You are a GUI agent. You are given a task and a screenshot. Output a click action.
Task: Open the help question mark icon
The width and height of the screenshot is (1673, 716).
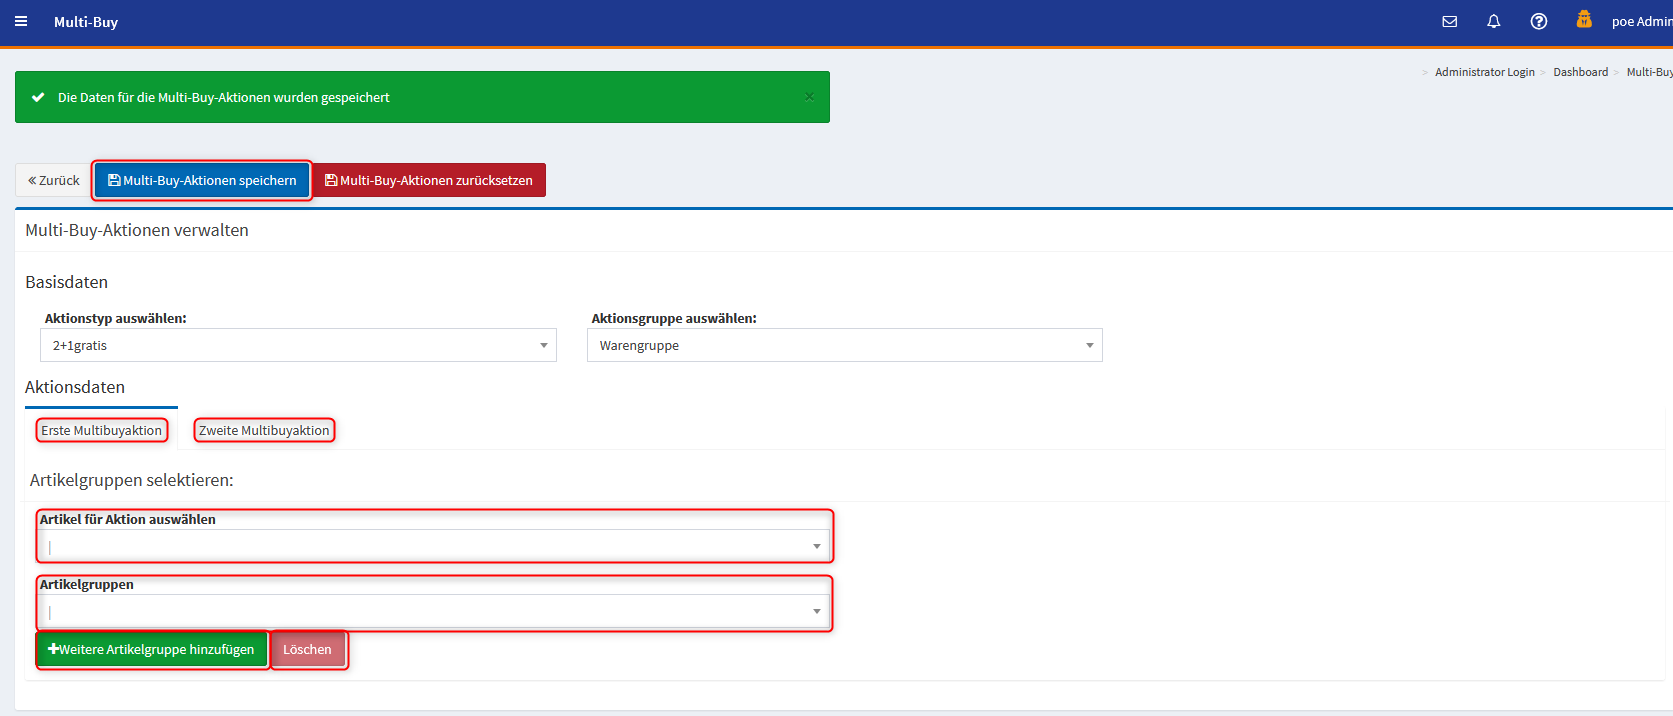(1538, 21)
